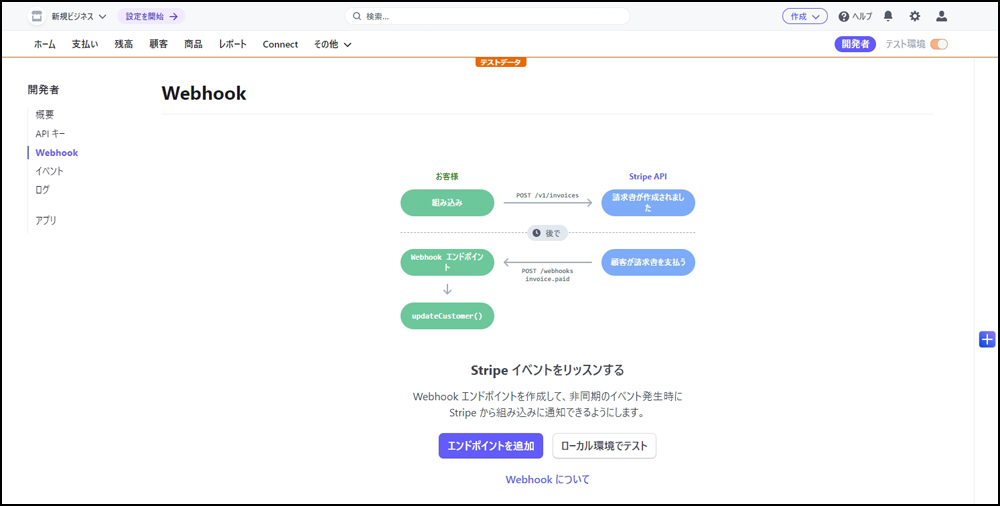
Task: Go to the 支払い tab
Action: (85, 45)
